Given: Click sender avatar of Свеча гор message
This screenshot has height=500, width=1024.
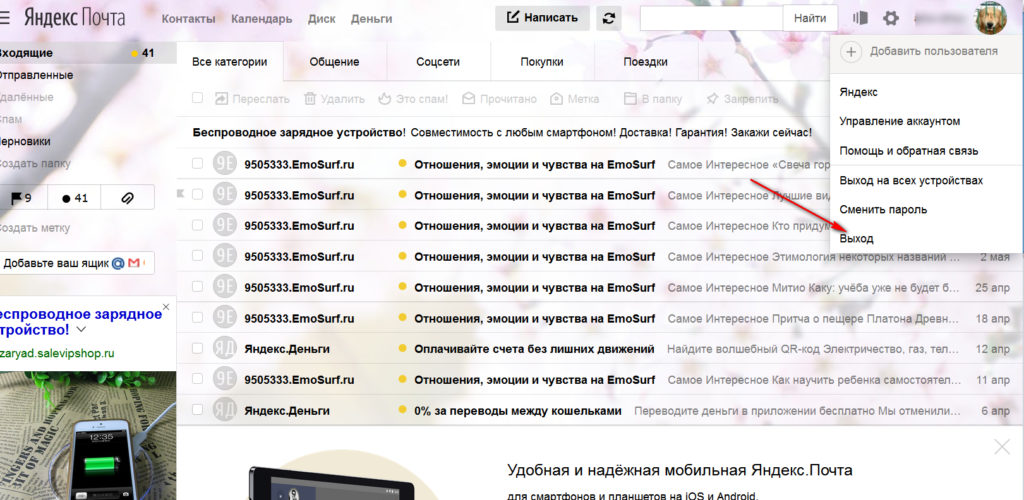Looking at the screenshot, I should click(x=224, y=164).
